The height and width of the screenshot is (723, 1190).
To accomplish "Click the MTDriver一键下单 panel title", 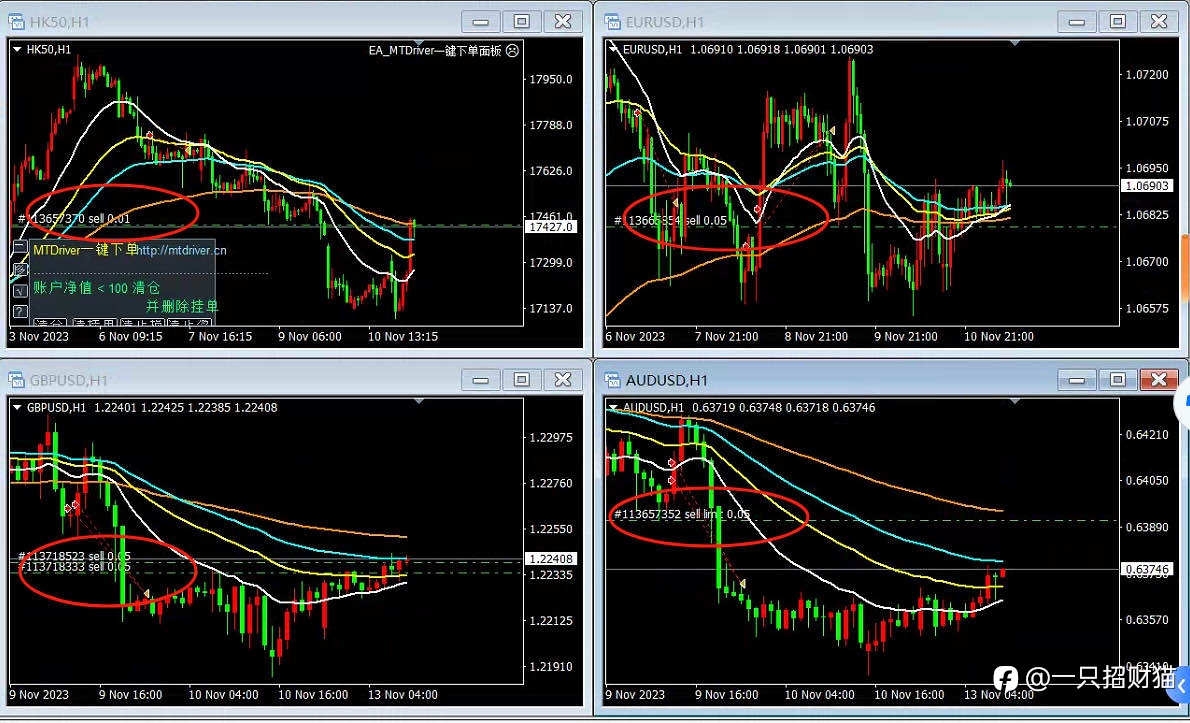I will (85, 250).
